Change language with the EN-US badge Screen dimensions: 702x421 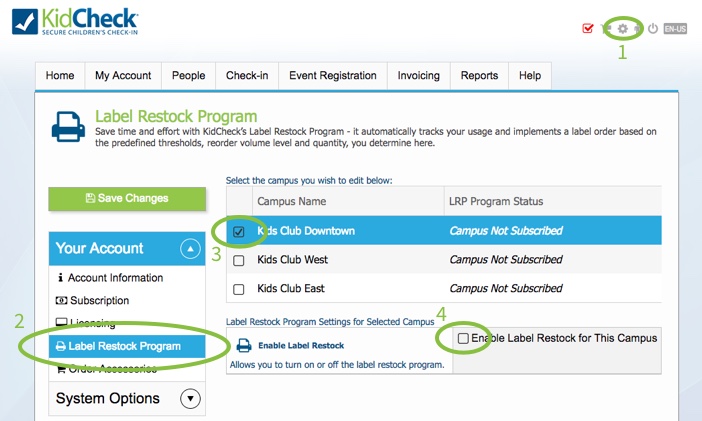pyautogui.click(x=675, y=29)
